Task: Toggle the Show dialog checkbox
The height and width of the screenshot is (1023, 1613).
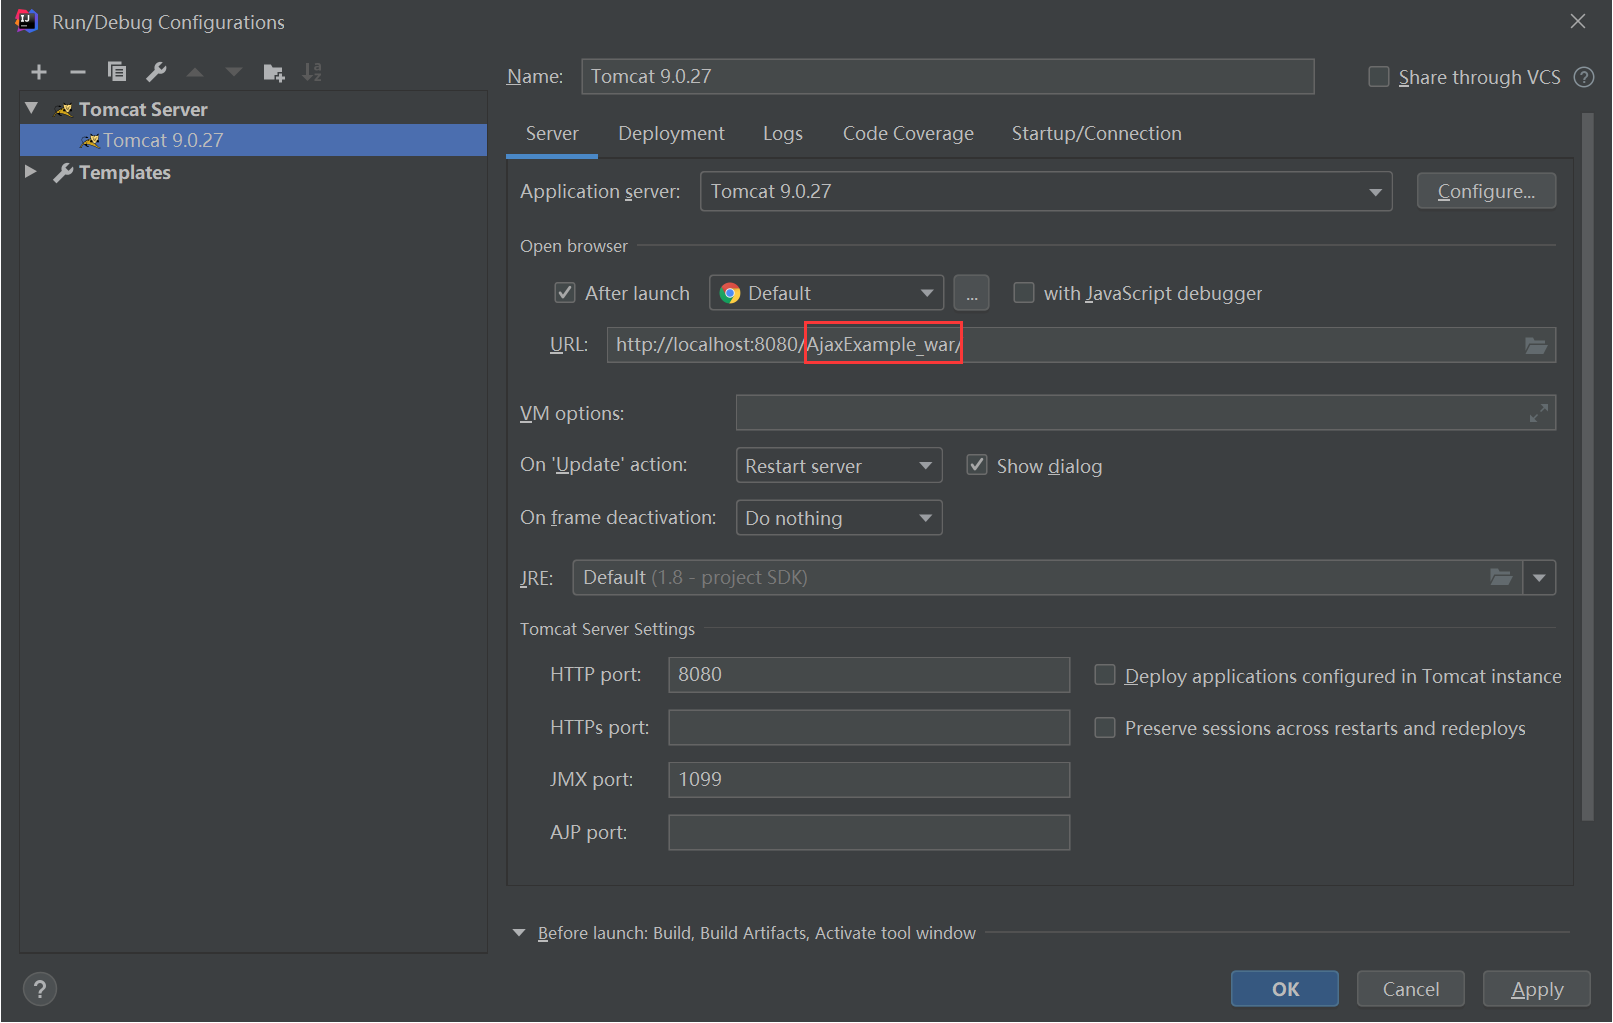Action: point(977,465)
